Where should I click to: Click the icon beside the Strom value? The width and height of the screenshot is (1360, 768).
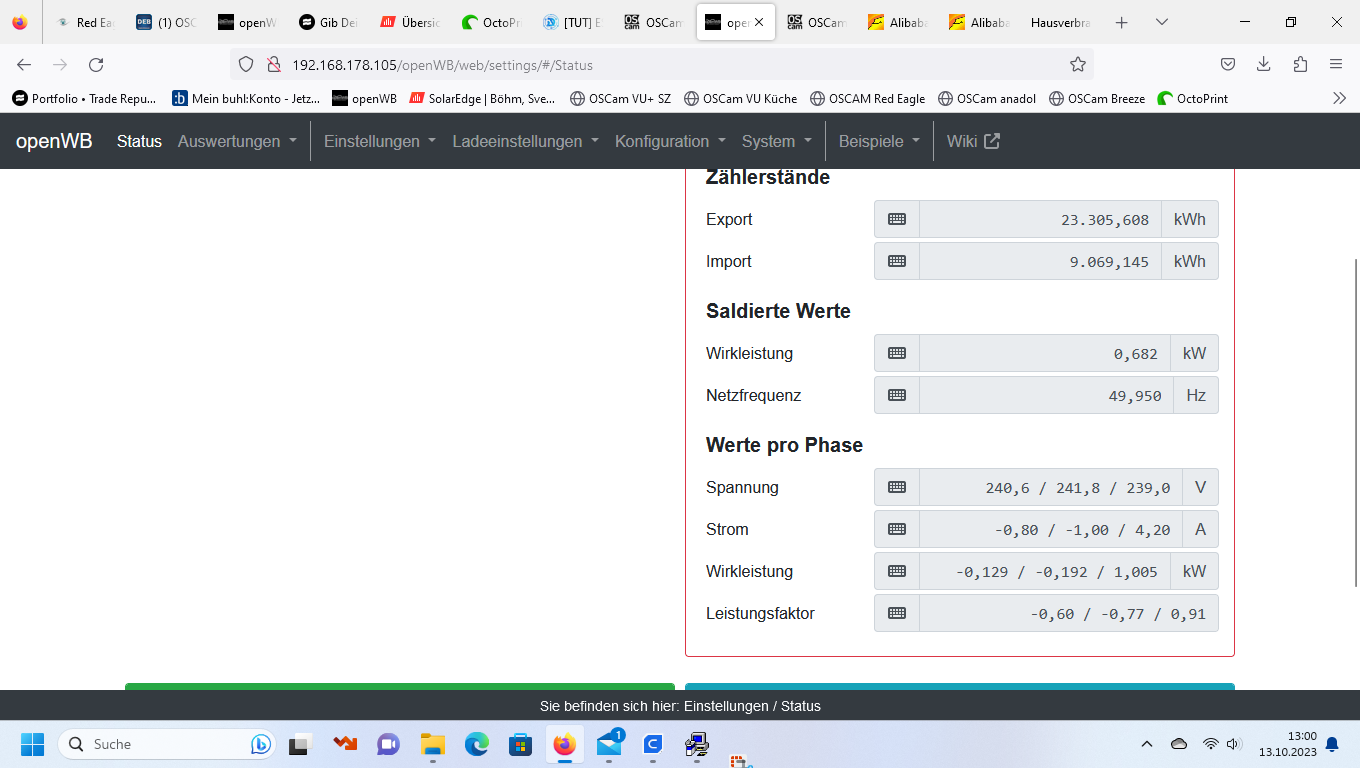(897, 529)
